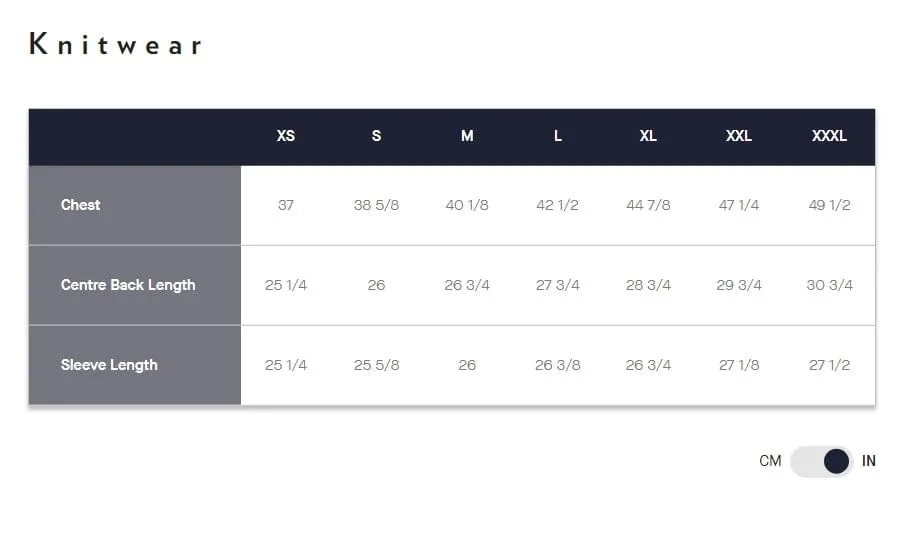This screenshot has height=556, width=908.
Task: Click the XXL sleeve length value 27 1/8
Action: pyautogui.click(x=738, y=365)
